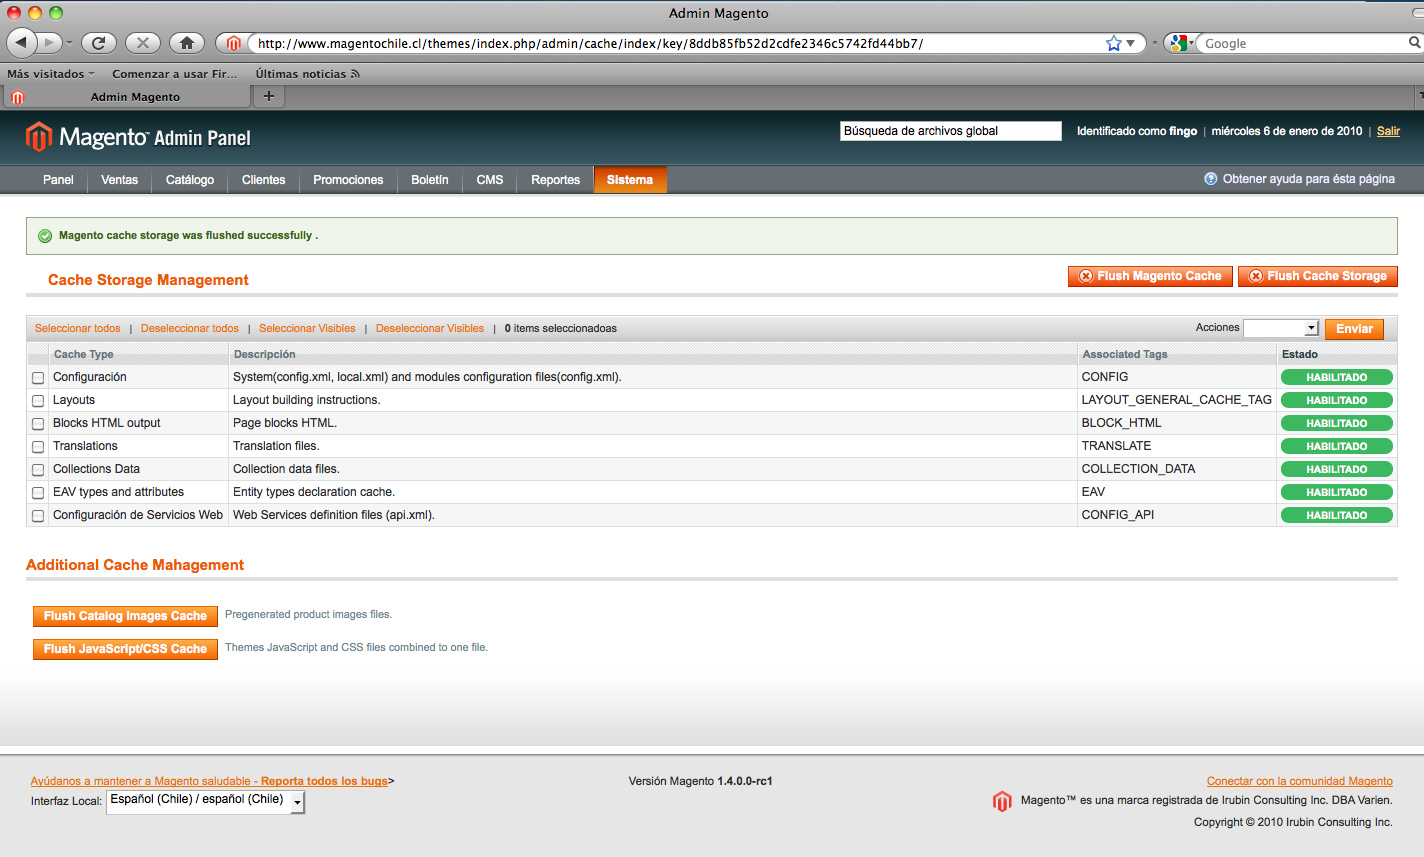Open the Sistema menu

click(x=630, y=180)
